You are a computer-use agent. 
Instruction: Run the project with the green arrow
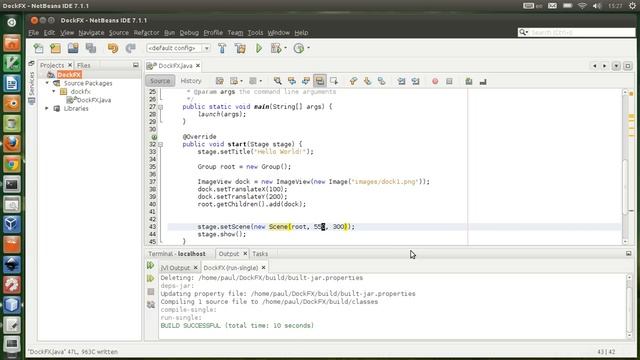259,48
